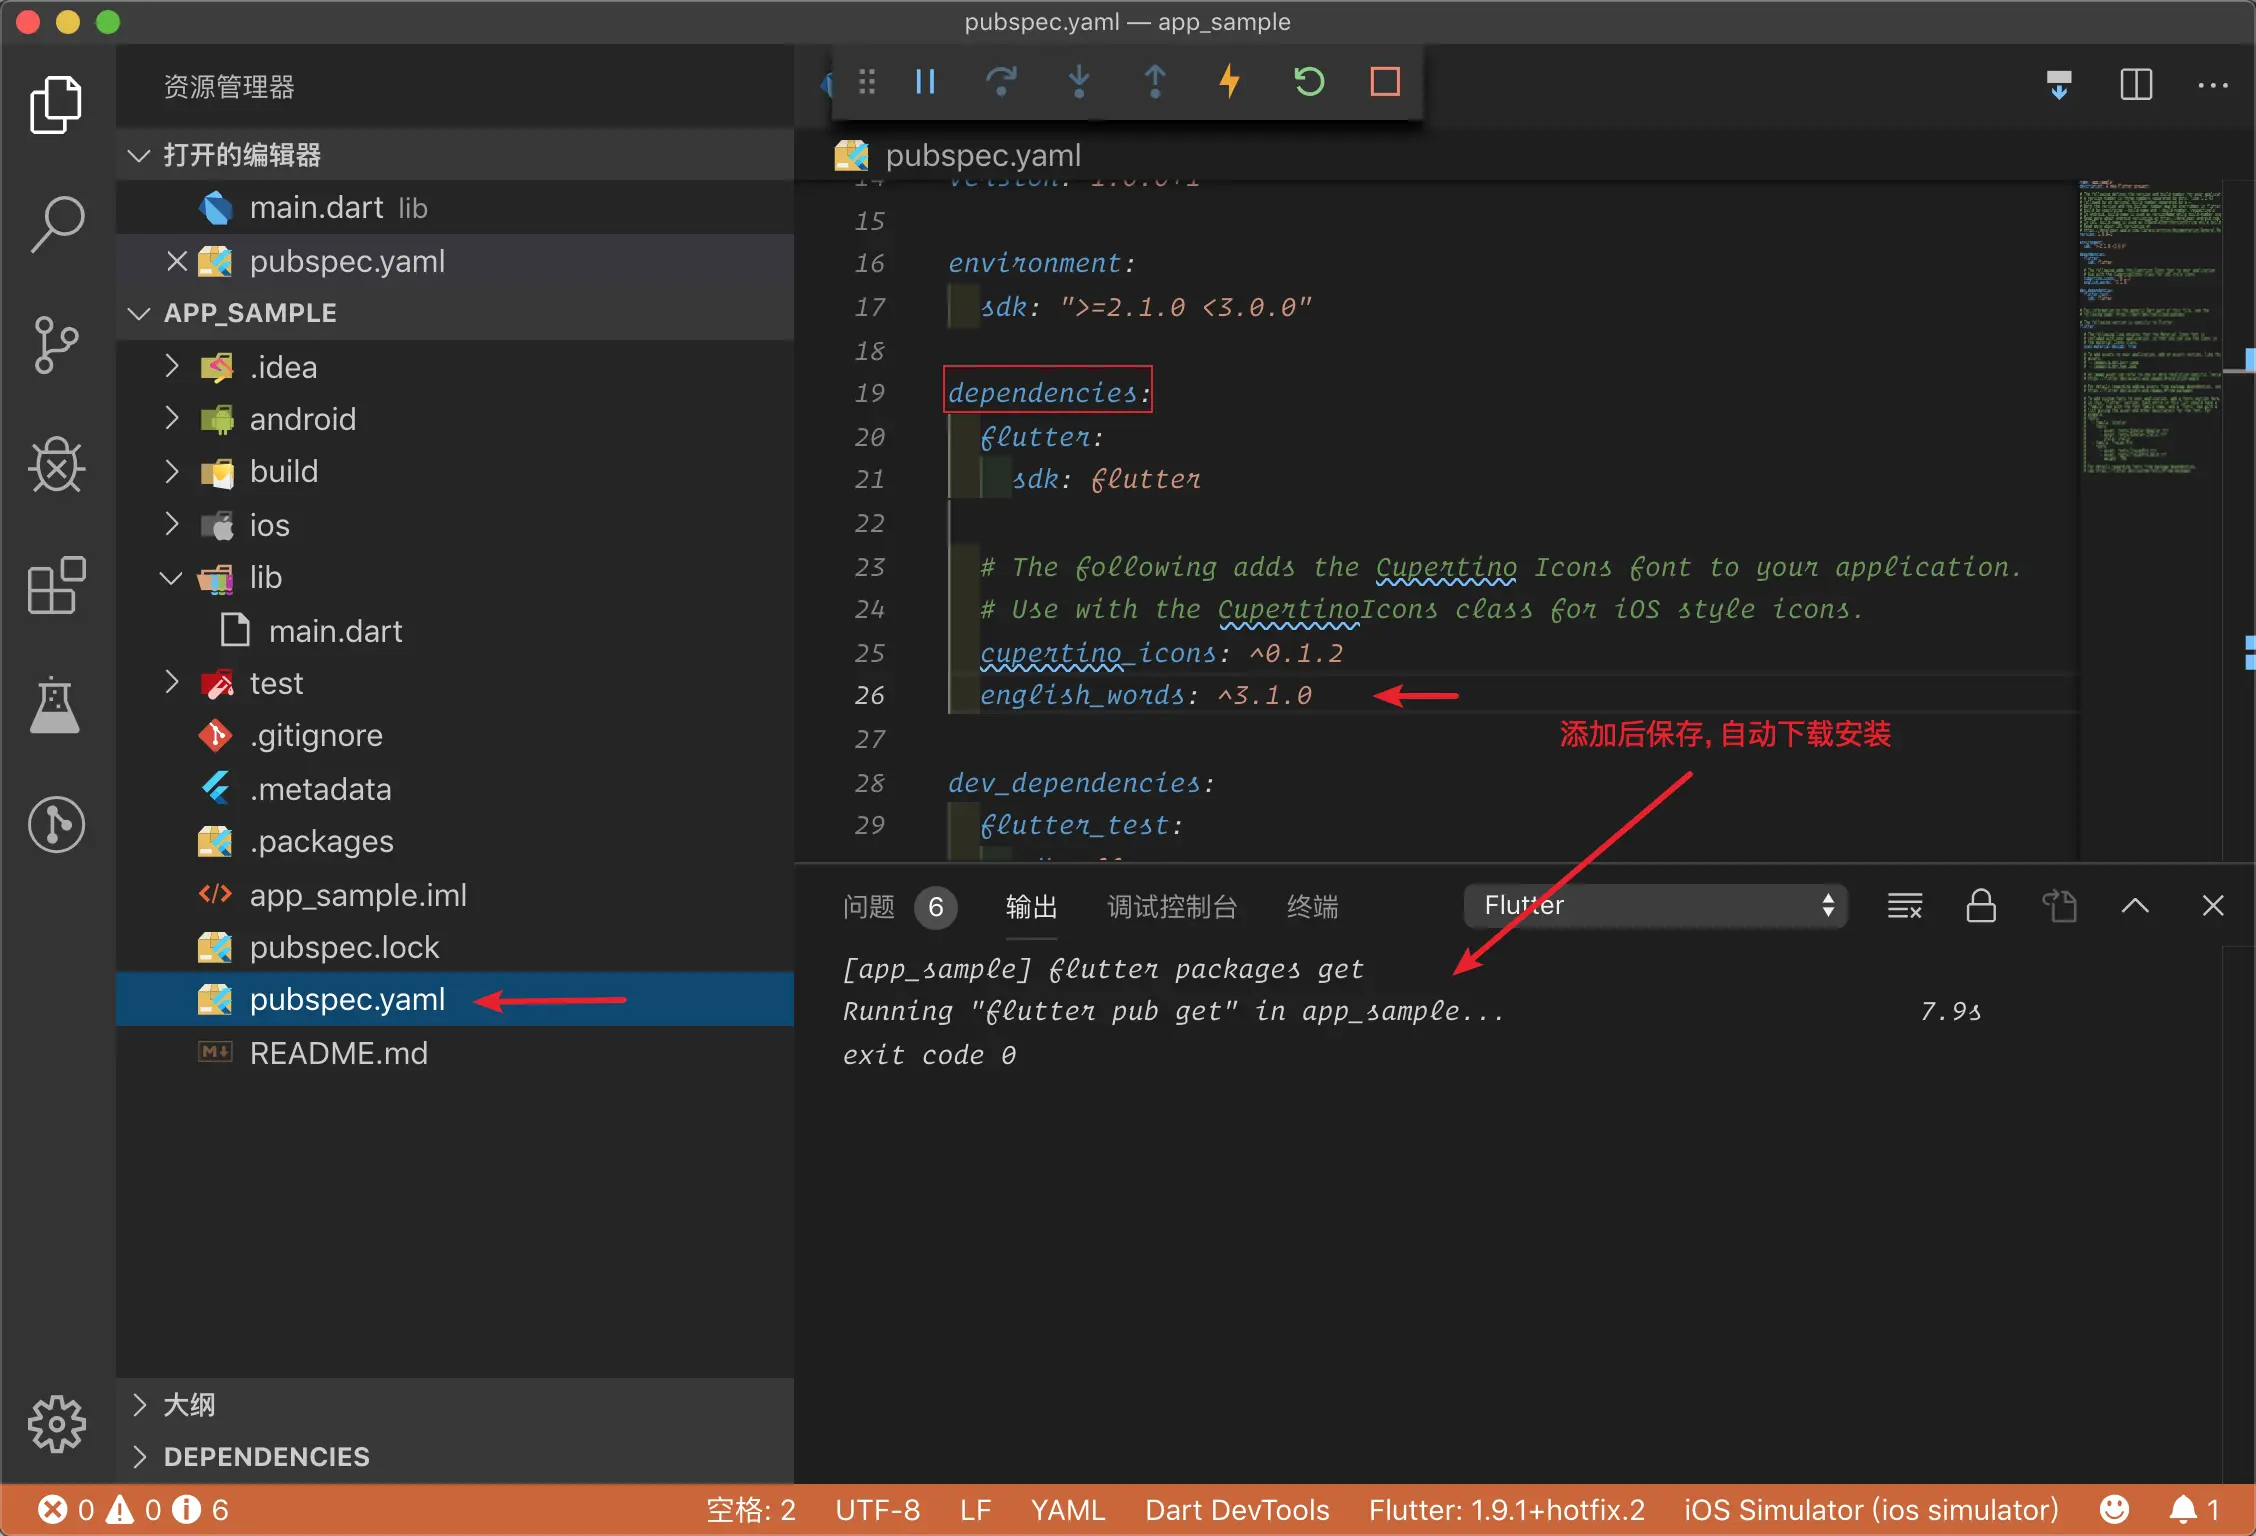
Task: Clear the output panel content
Action: pyautogui.click(x=1904, y=906)
